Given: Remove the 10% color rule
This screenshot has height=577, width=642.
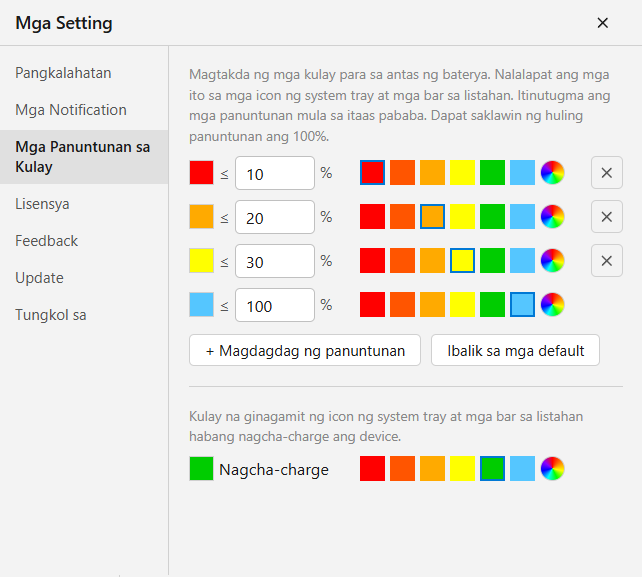Looking at the screenshot, I should tap(607, 172).
